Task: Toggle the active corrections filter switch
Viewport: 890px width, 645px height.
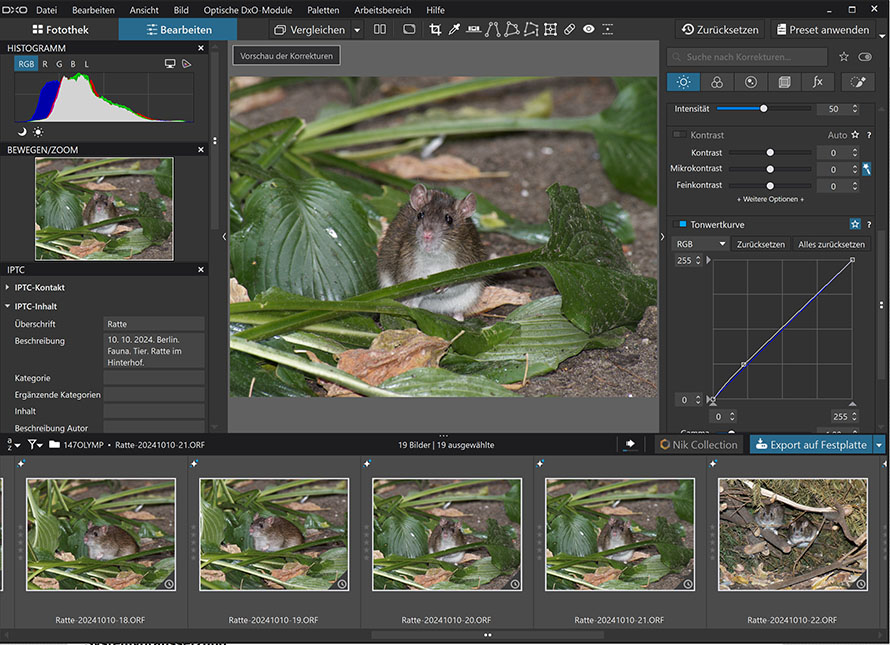Action: coord(865,57)
